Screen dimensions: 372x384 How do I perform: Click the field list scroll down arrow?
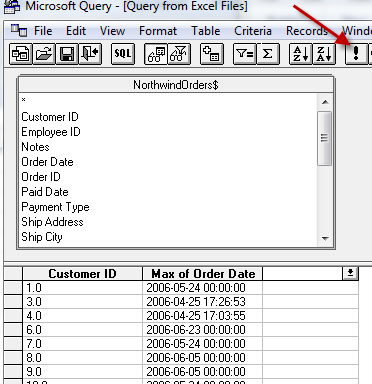325,239
